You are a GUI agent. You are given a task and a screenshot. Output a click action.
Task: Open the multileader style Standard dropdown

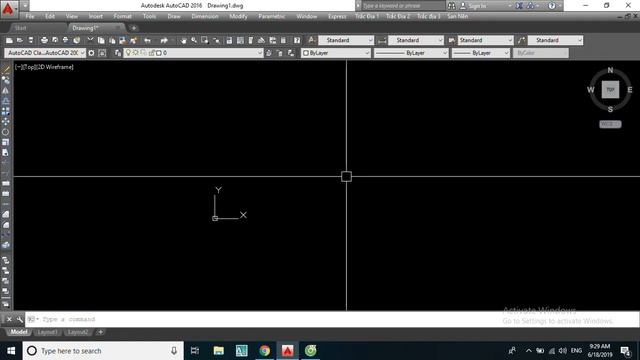(555, 40)
